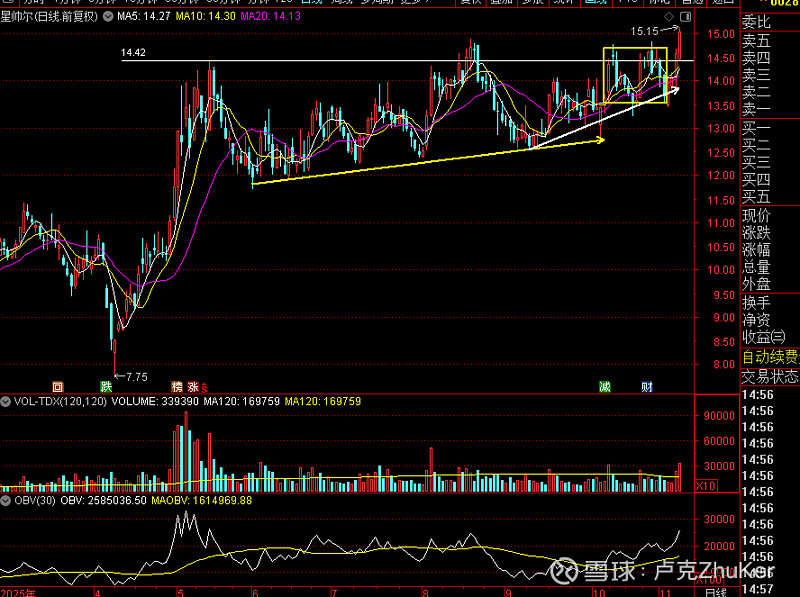Click the yellow MA10: 14.30 value
Screen dimensions: 800x597
(206, 16)
